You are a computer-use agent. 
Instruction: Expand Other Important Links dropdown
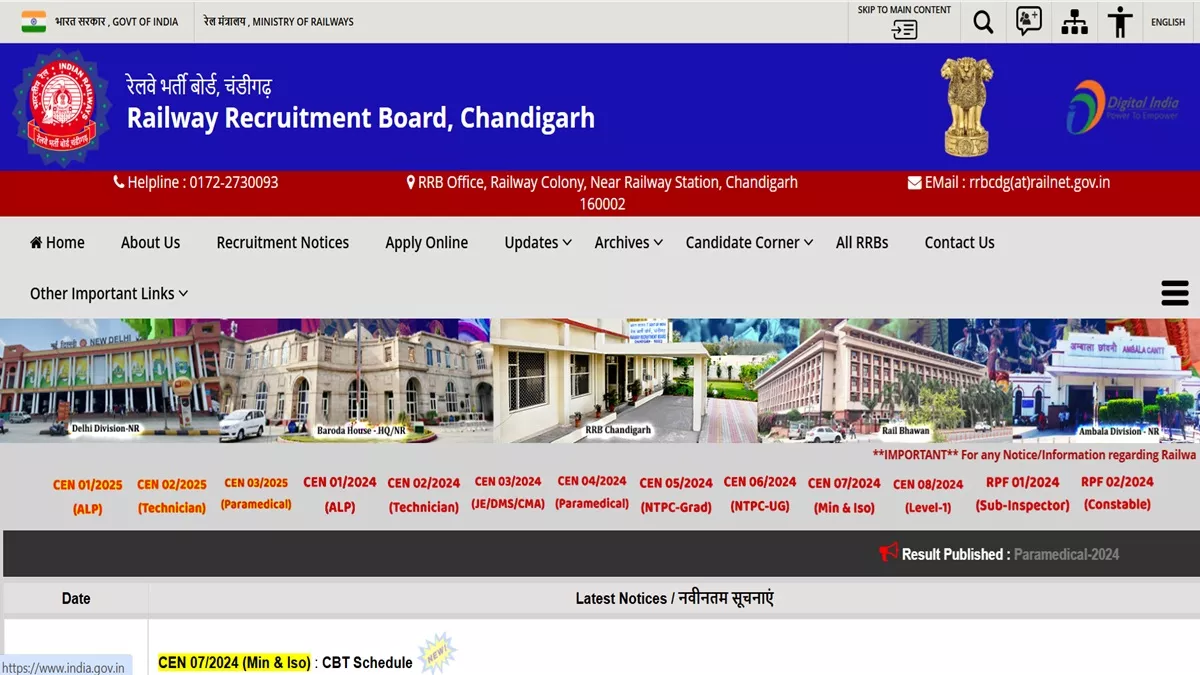(x=109, y=293)
